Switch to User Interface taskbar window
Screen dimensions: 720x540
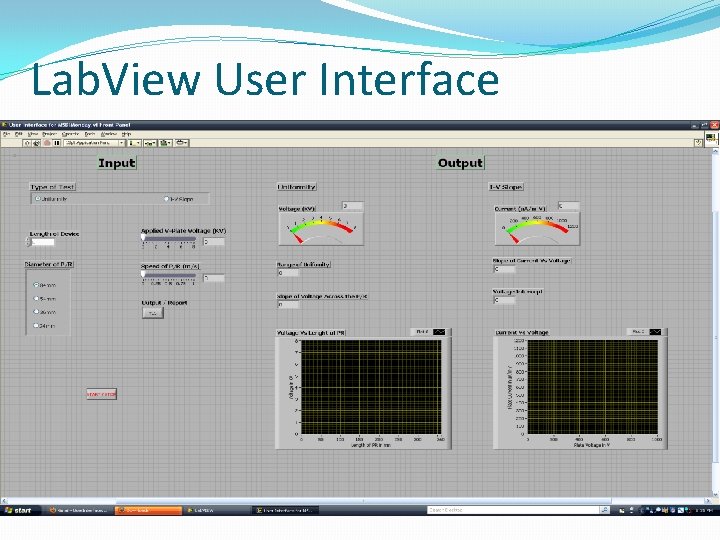286,510
